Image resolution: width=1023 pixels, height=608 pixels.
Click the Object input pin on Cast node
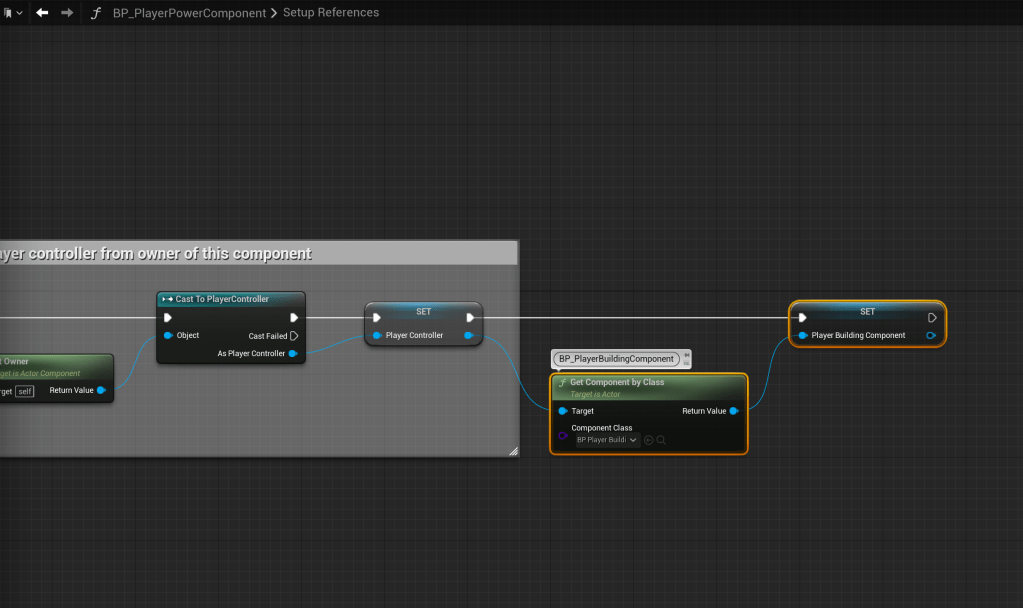(168, 336)
